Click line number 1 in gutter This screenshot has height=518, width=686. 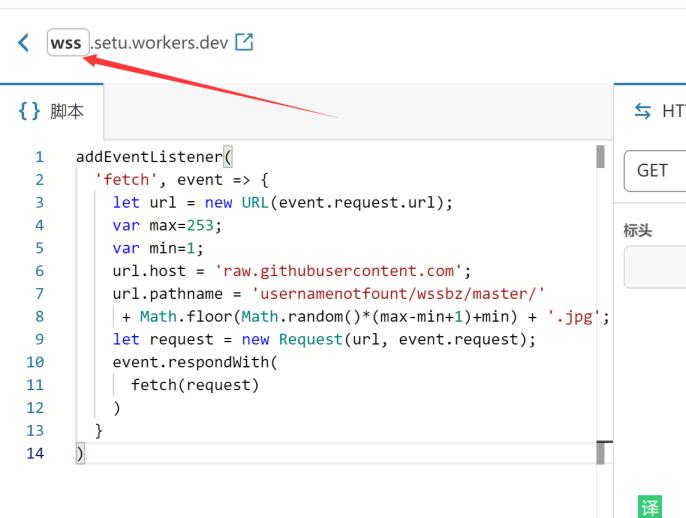pos(39,157)
